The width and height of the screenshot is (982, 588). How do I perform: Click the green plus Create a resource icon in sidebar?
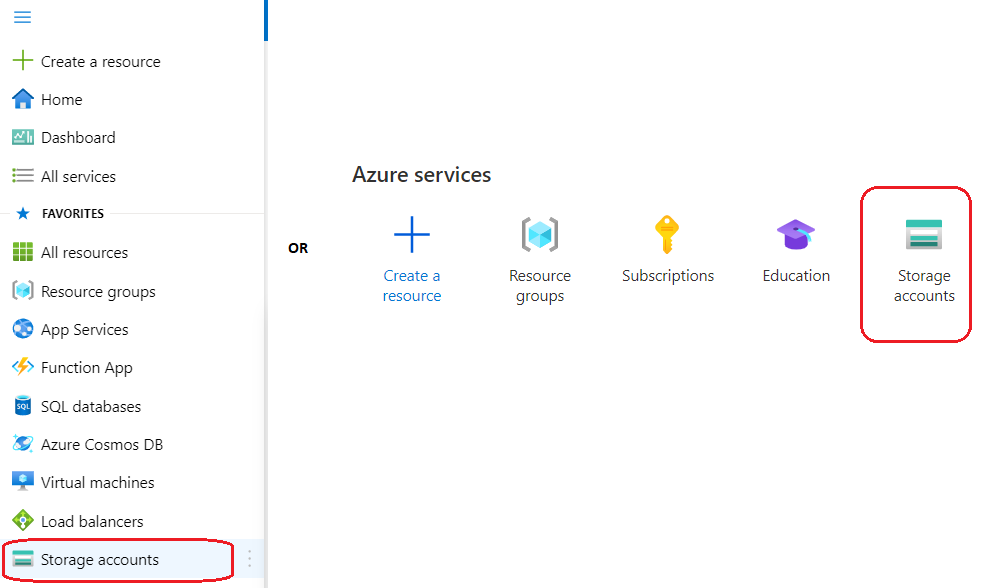click(23, 61)
